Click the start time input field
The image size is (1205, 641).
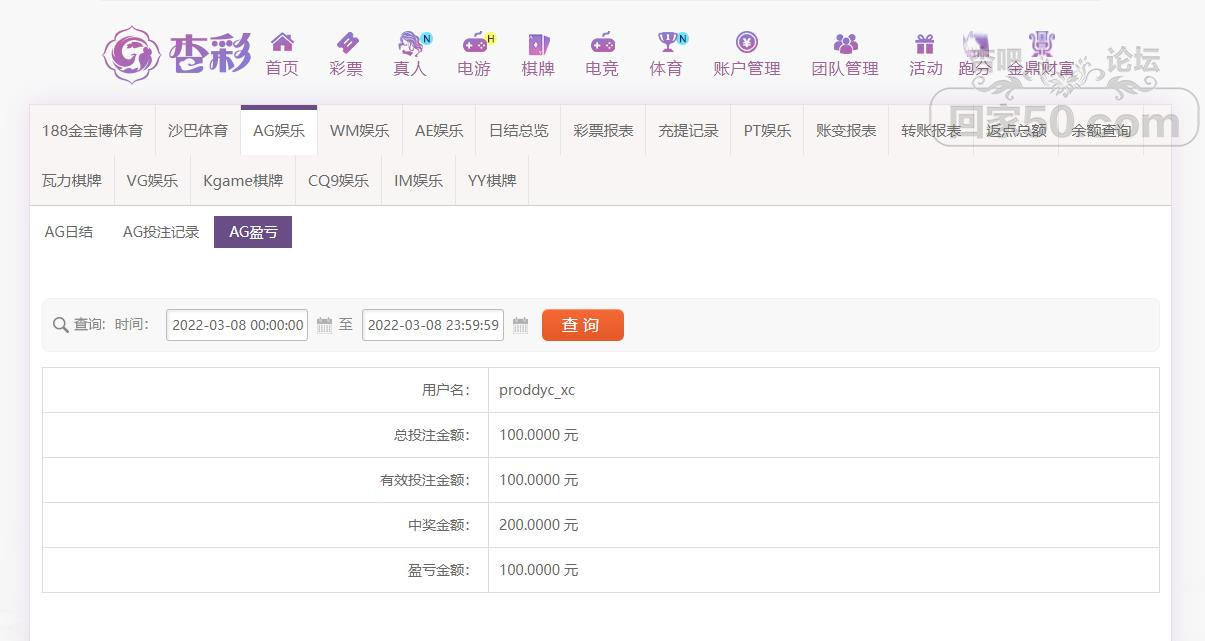click(x=237, y=325)
